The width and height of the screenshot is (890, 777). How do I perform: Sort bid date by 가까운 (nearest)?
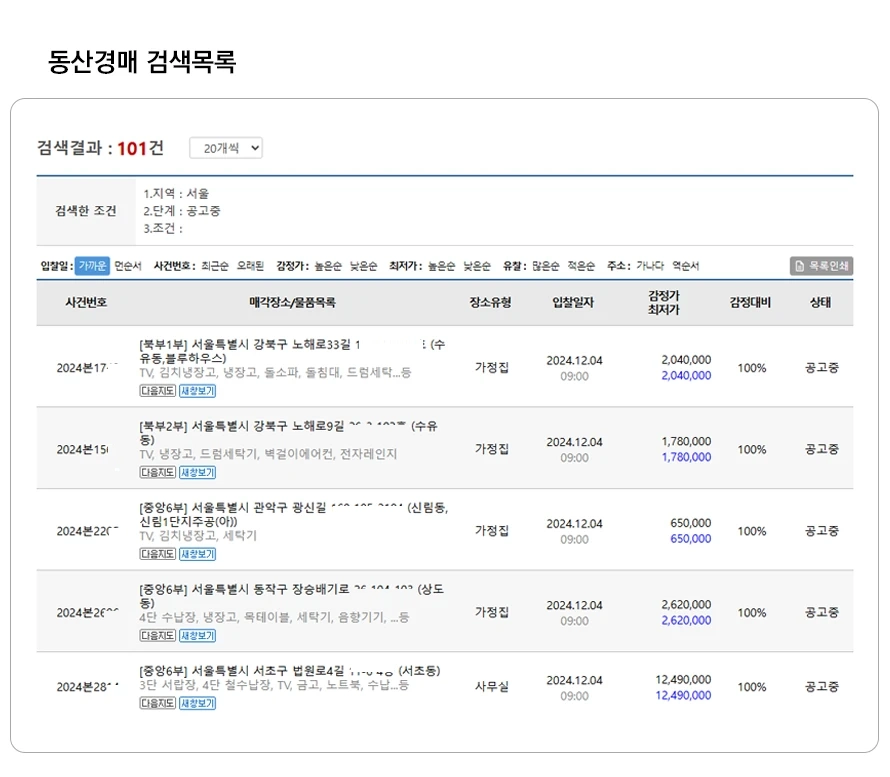pyautogui.click(x=92, y=266)
